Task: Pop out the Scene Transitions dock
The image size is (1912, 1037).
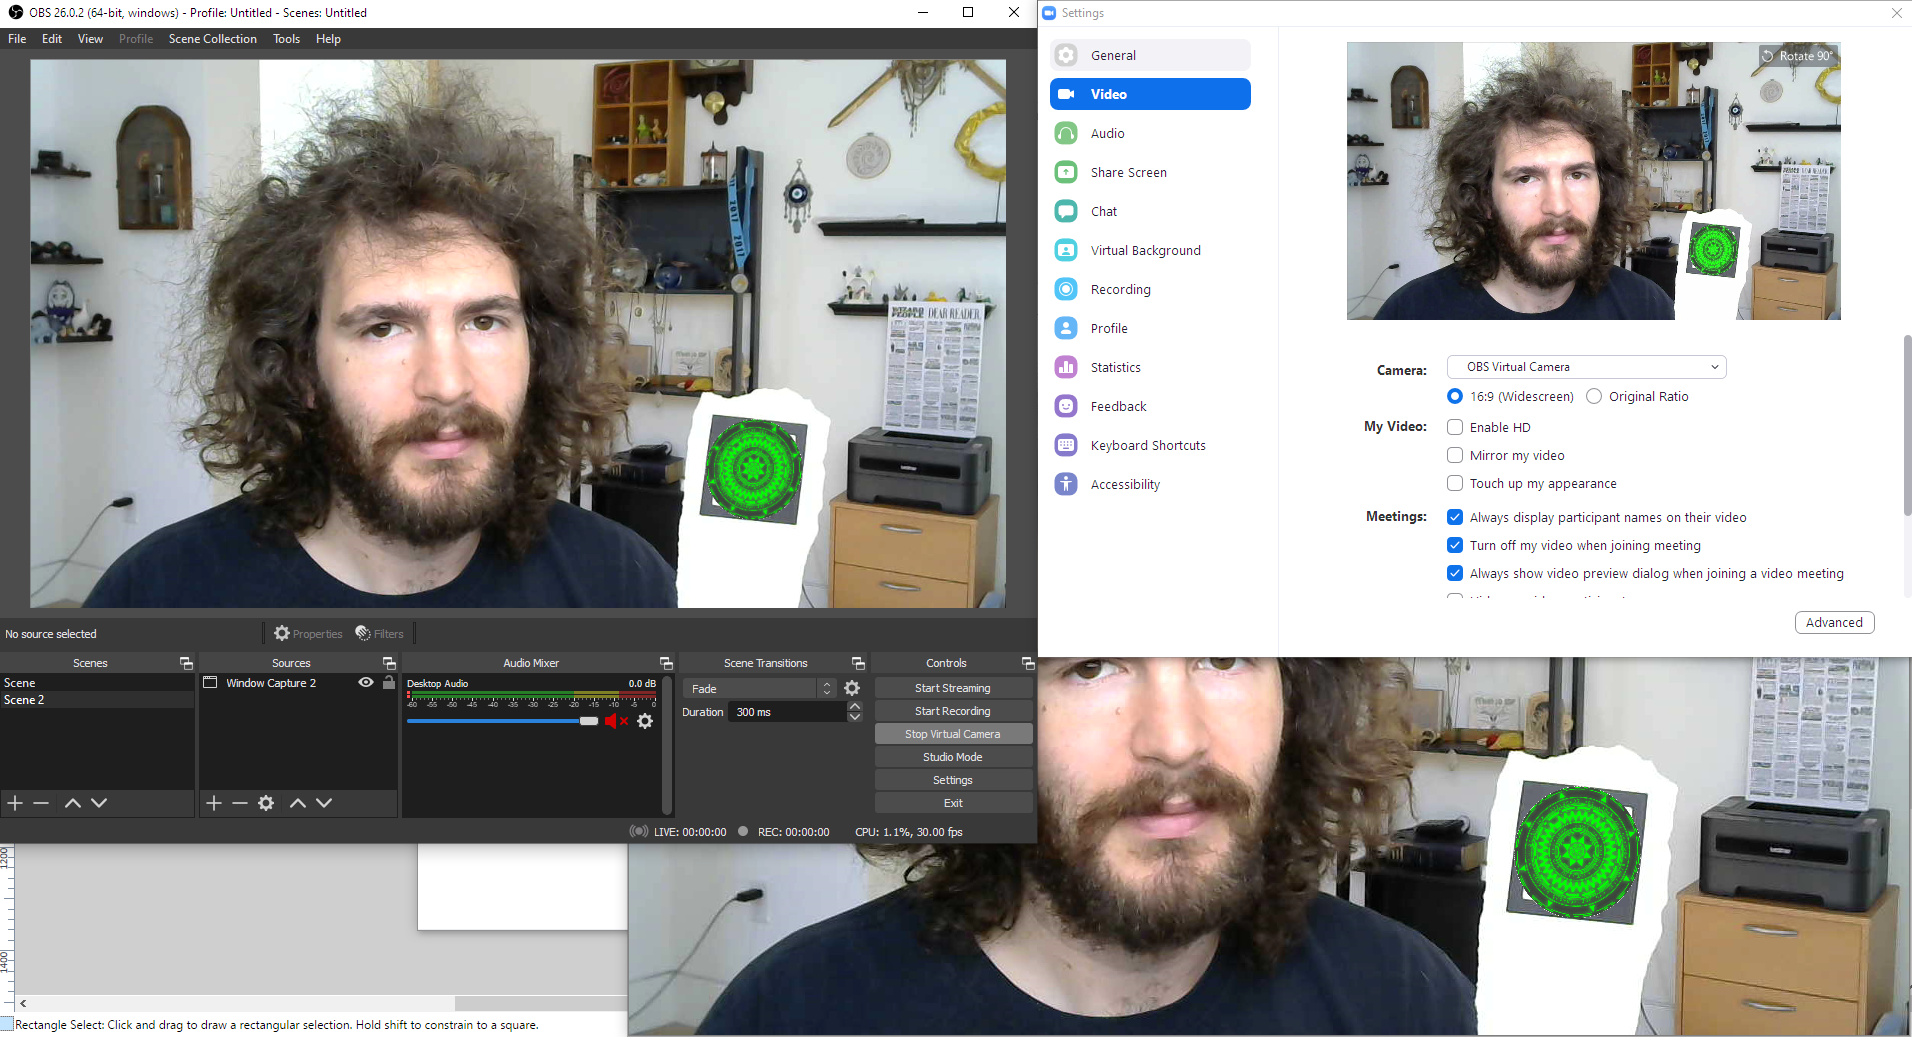Action: pyautogui.click(x=858, y=663)
